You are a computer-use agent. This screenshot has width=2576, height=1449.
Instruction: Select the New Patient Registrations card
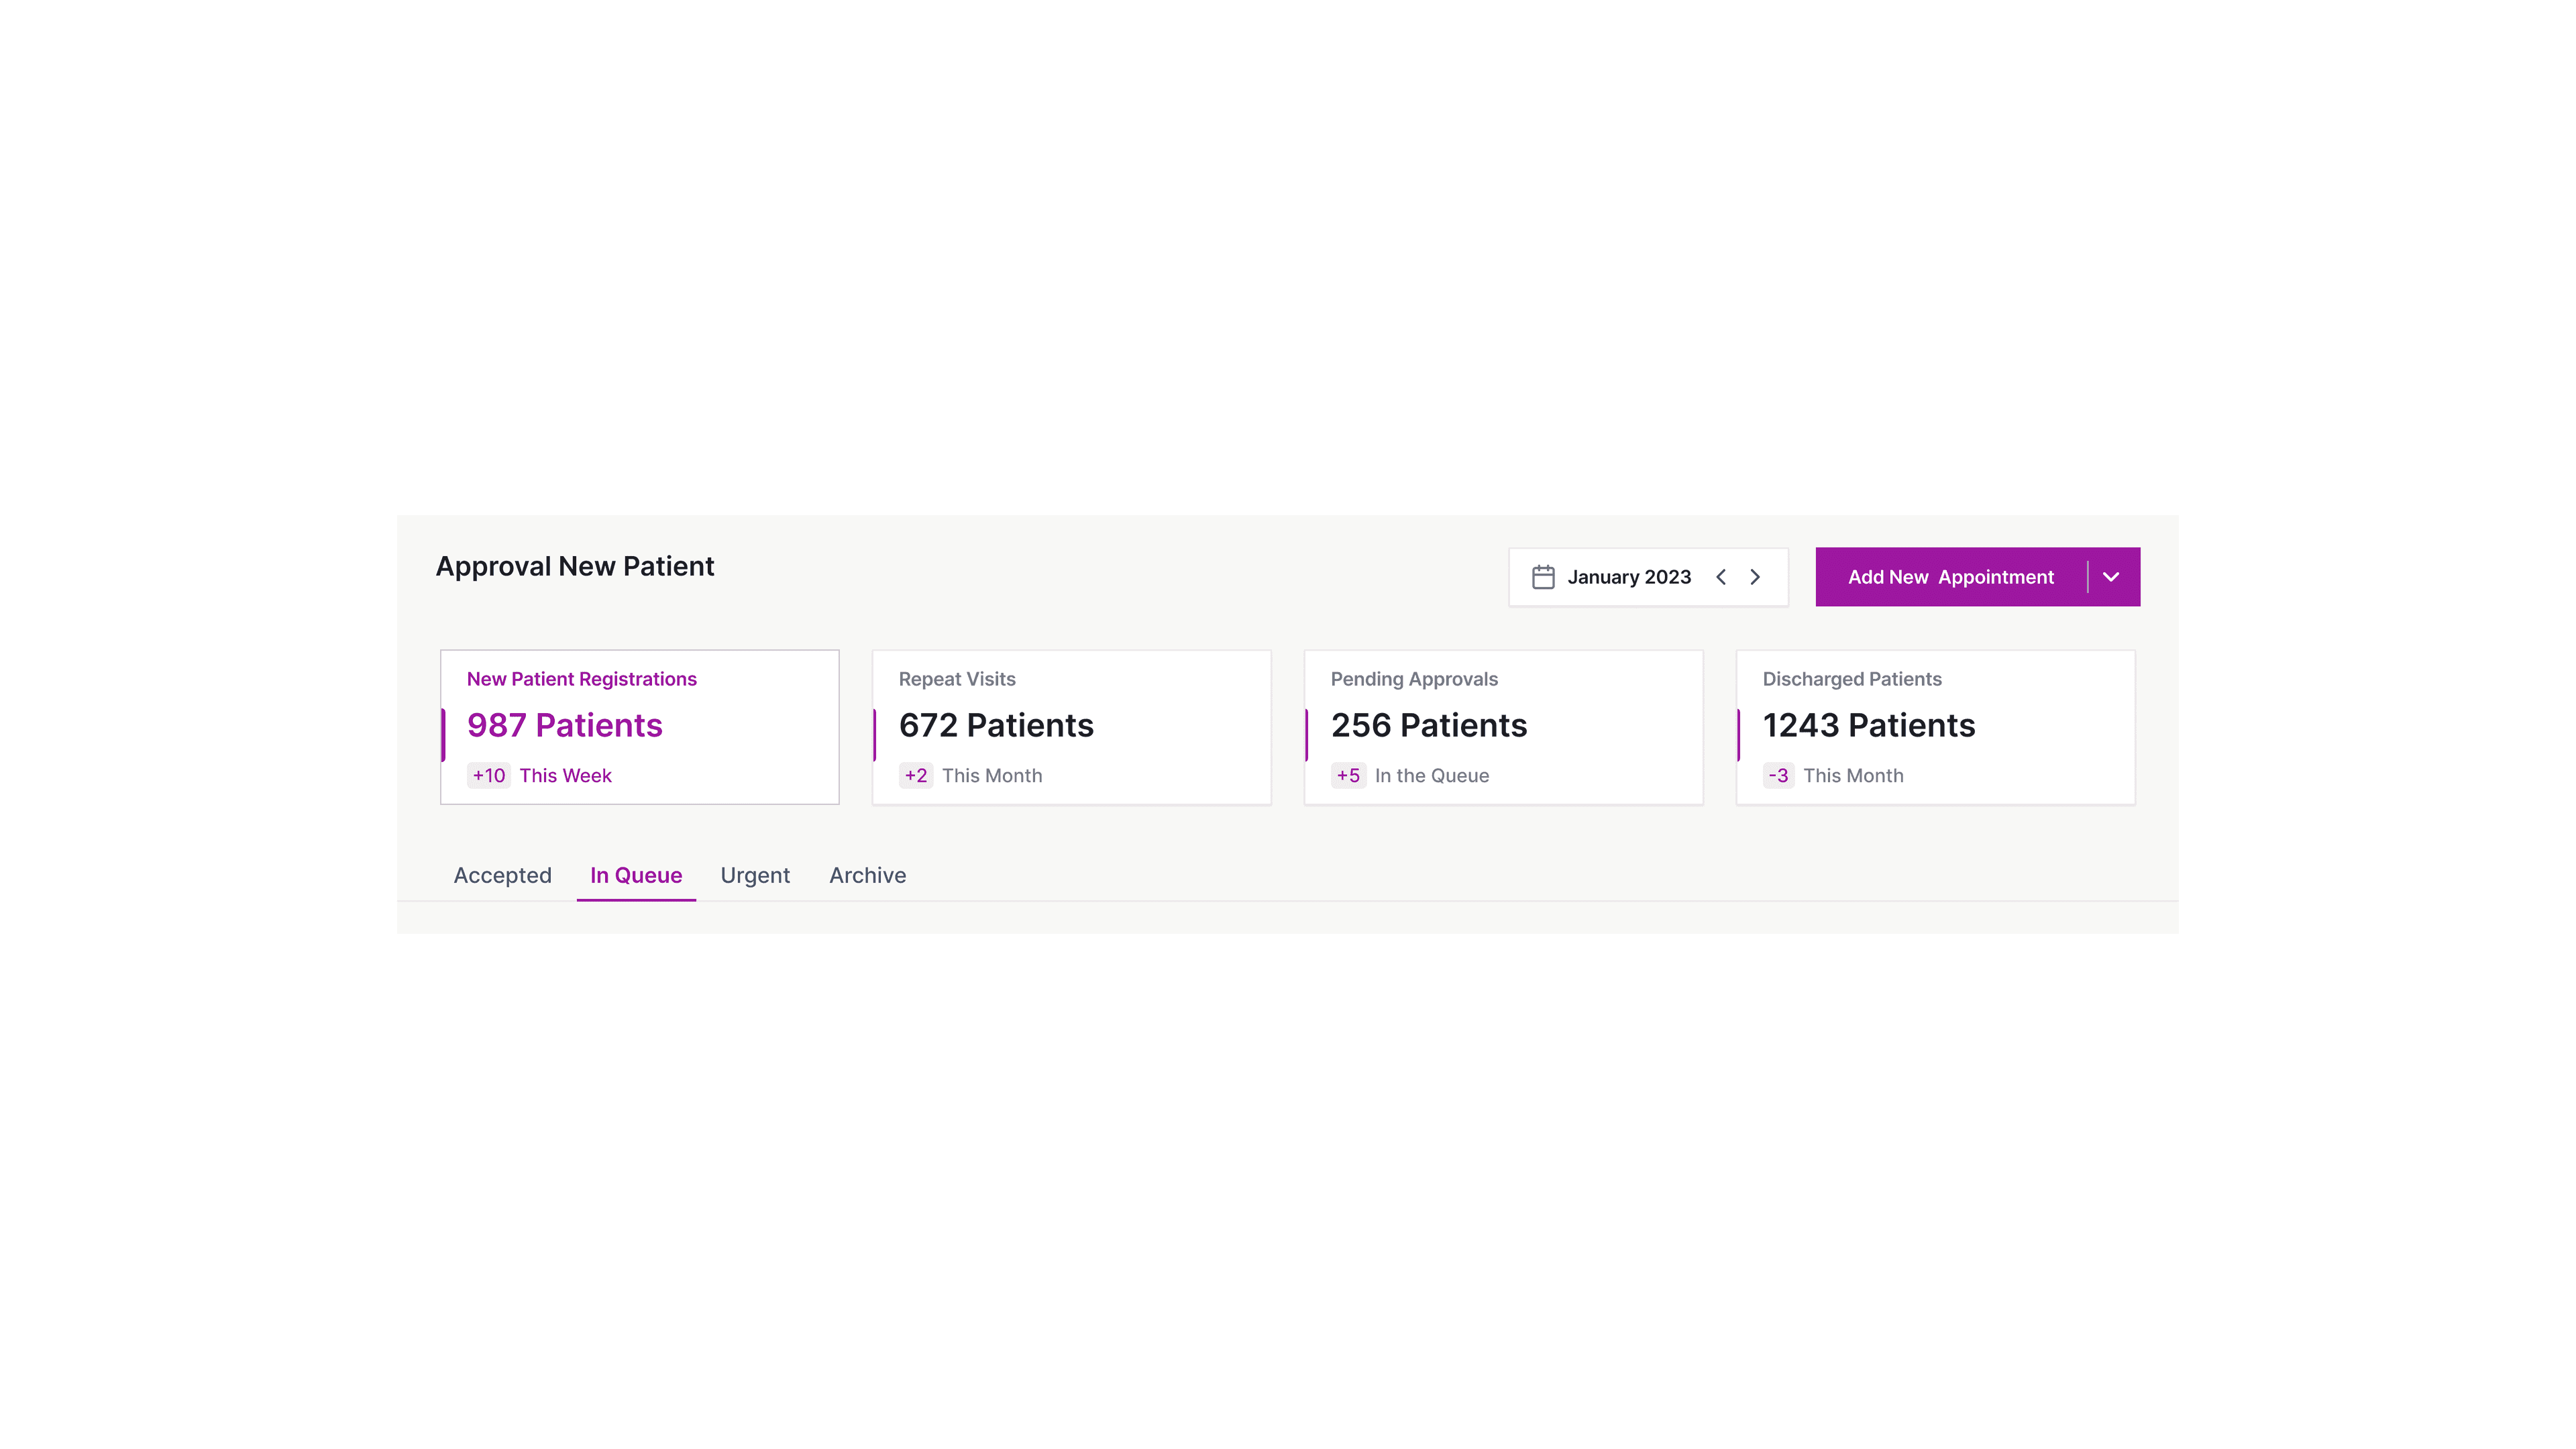click(x=640, y=727)
